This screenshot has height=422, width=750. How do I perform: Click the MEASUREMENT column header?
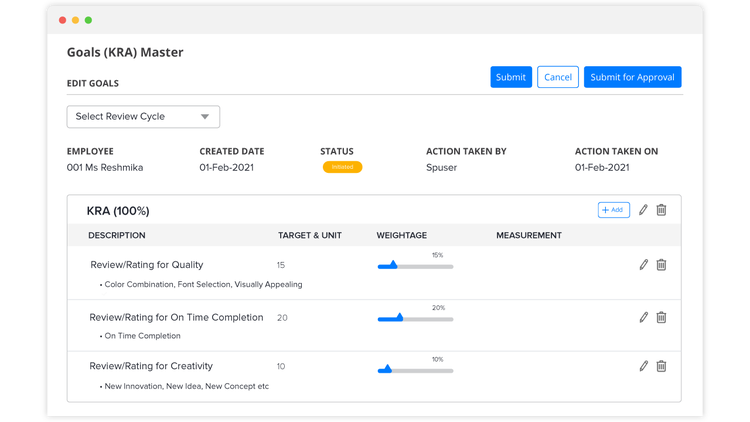529,235
